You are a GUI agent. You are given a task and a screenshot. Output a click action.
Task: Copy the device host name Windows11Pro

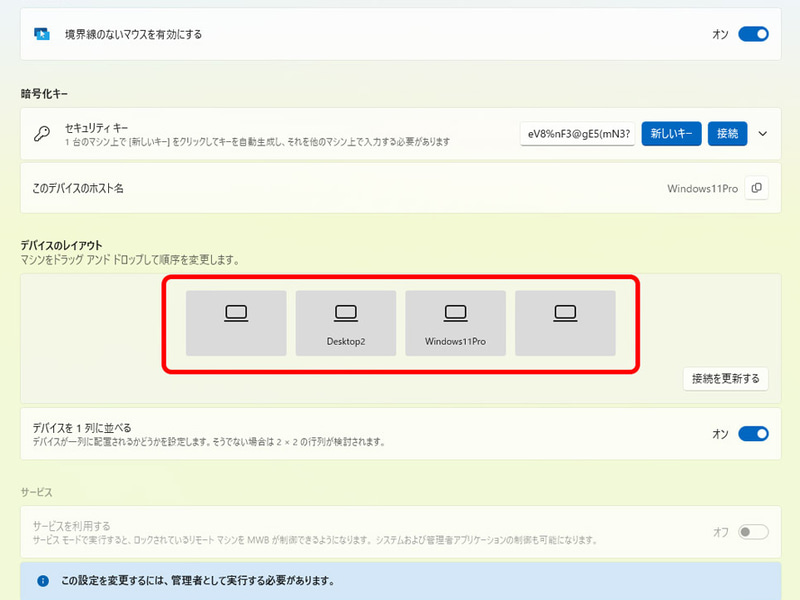(x=756, y=188)
